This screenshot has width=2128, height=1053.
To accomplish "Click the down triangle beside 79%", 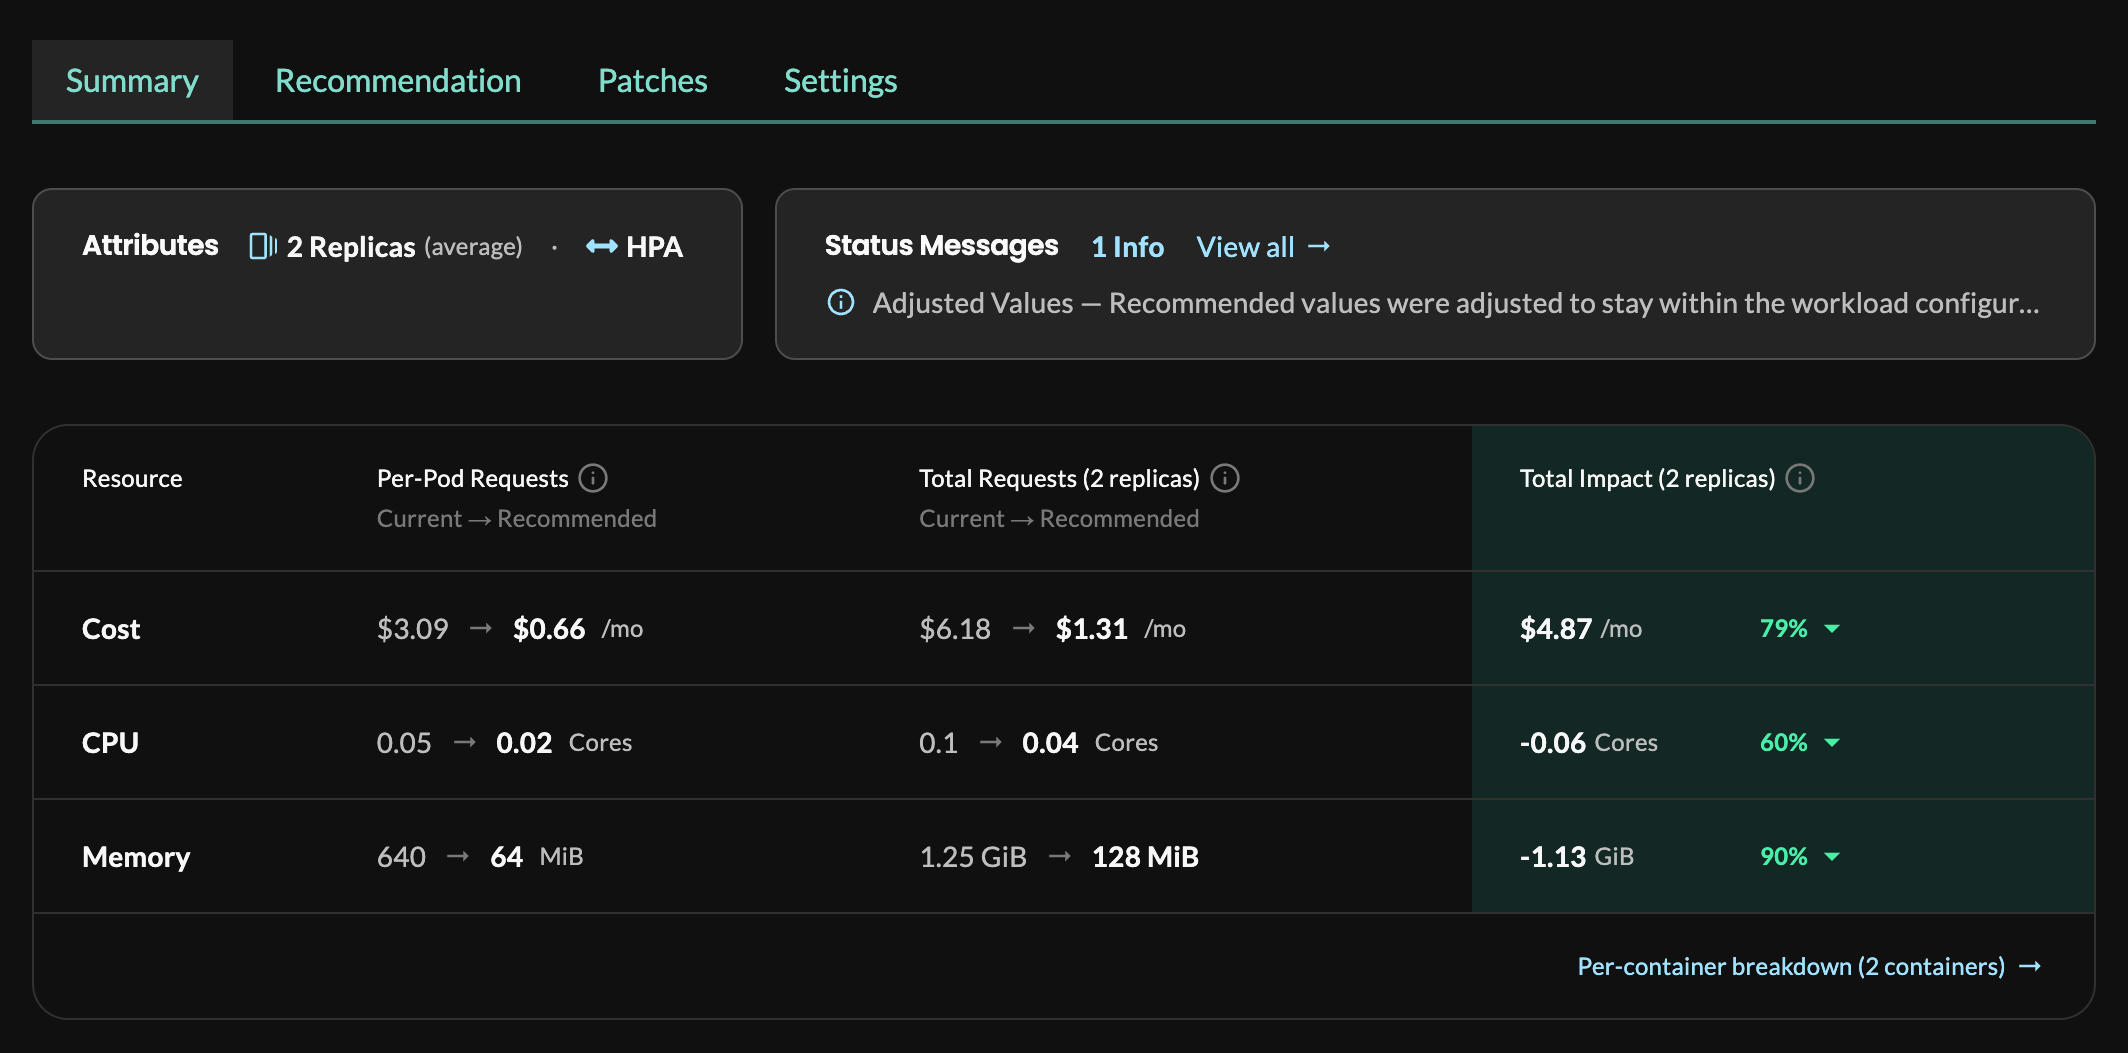I will click(x=1832, y=629).
